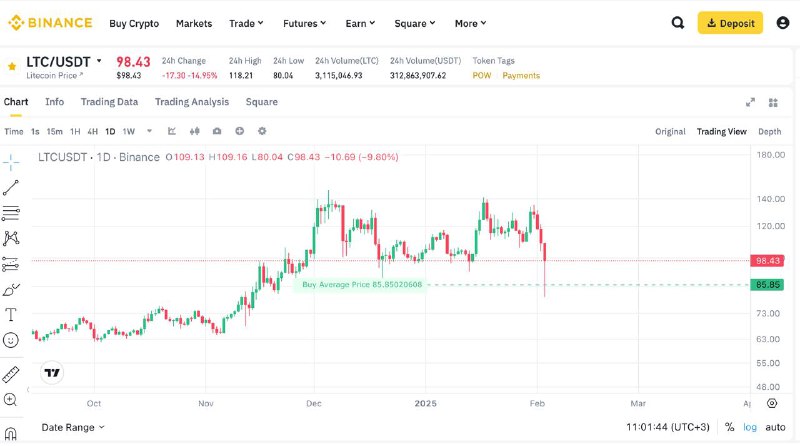Select the 4H time interval
800x446 pixels.
[x=92, y=132]
